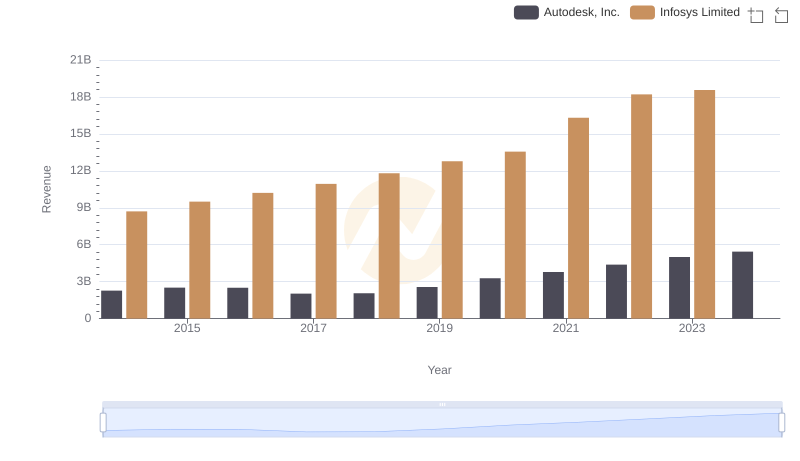Click the 2017 x-axis label
800x461 pixels.
(x=313, y=328)
